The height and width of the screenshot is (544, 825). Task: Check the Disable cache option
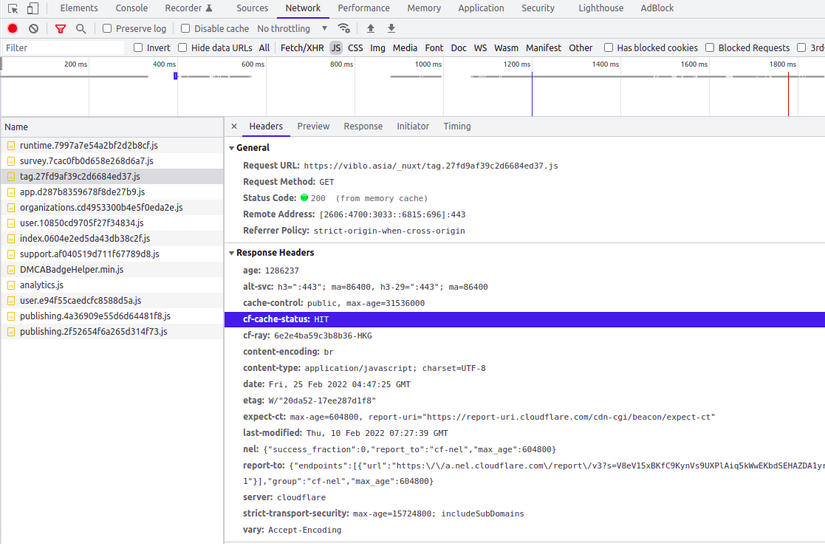(x=186, y=29)
